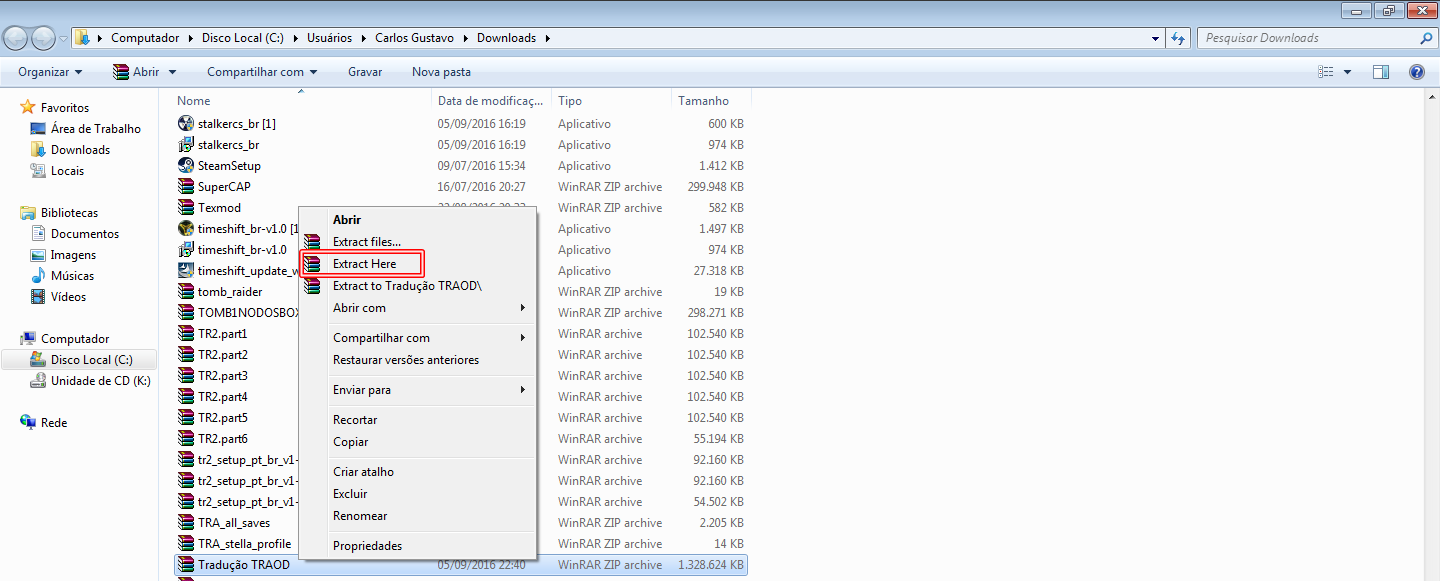1440x581 pixels.
Task: Select Imagens in Bibliotecas
Action: 74,254
